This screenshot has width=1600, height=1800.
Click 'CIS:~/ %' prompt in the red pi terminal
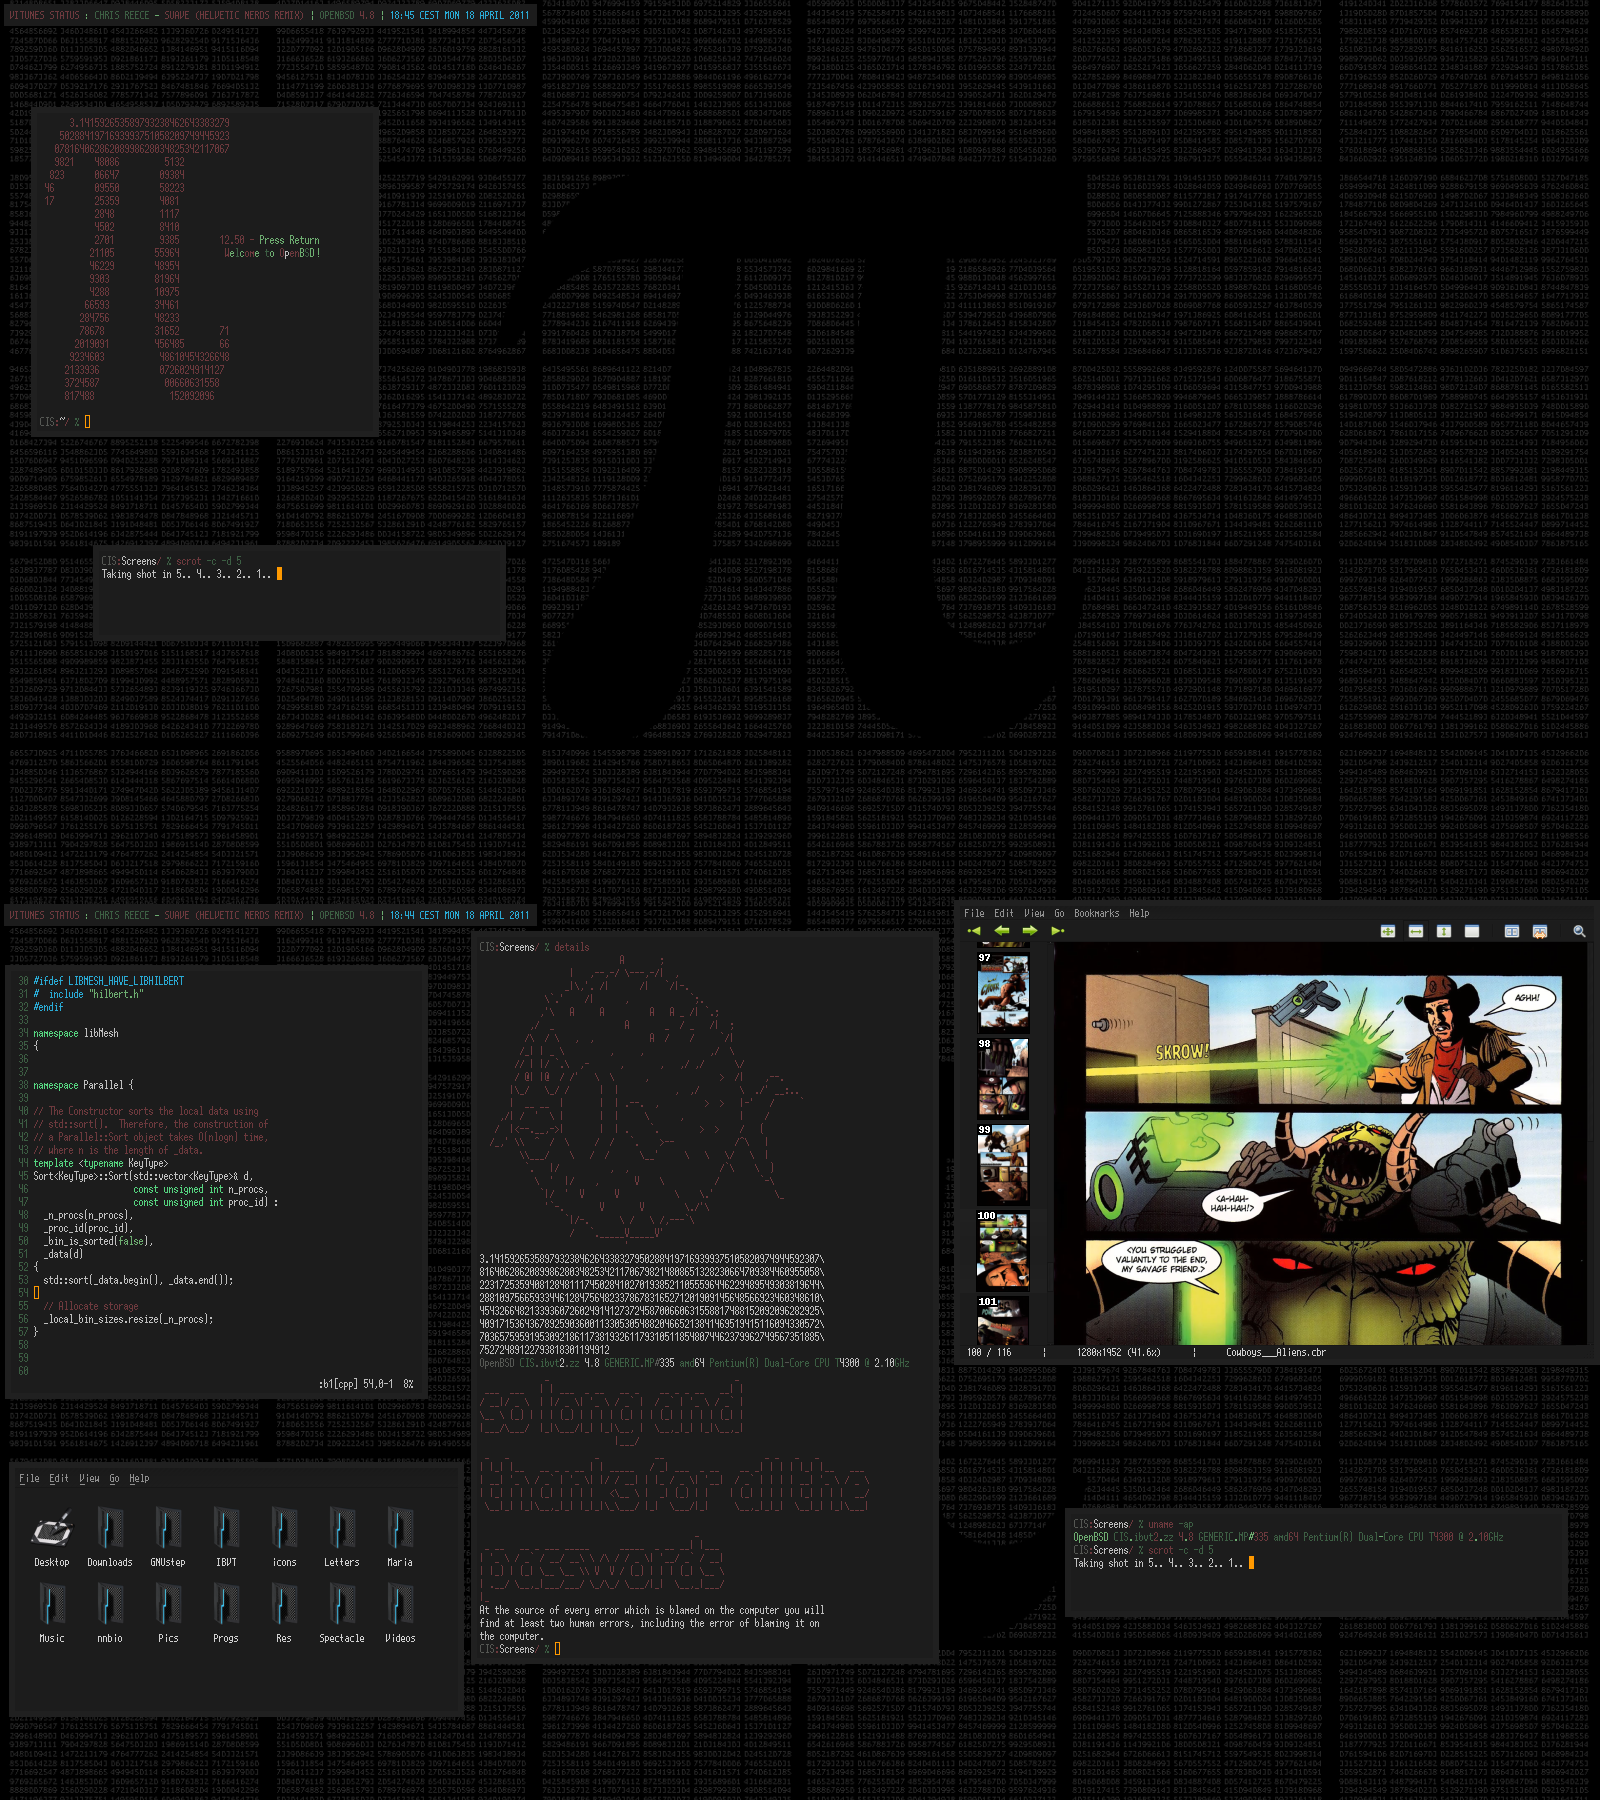(x=59, y=422)
